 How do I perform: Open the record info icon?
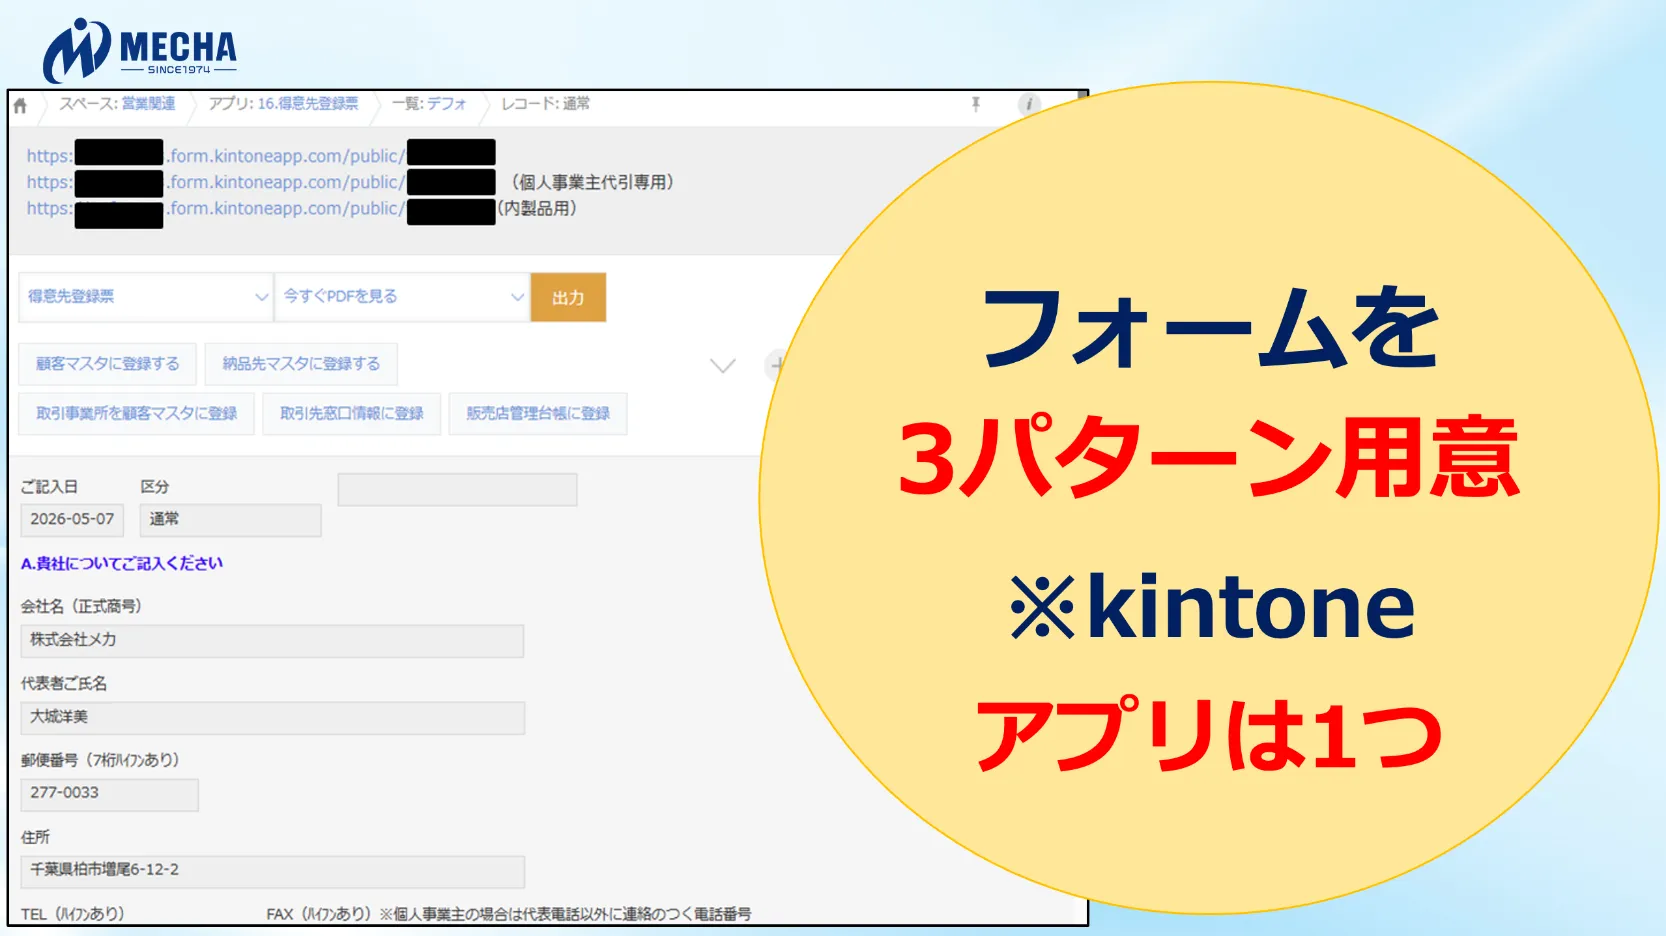point(1029,104)
